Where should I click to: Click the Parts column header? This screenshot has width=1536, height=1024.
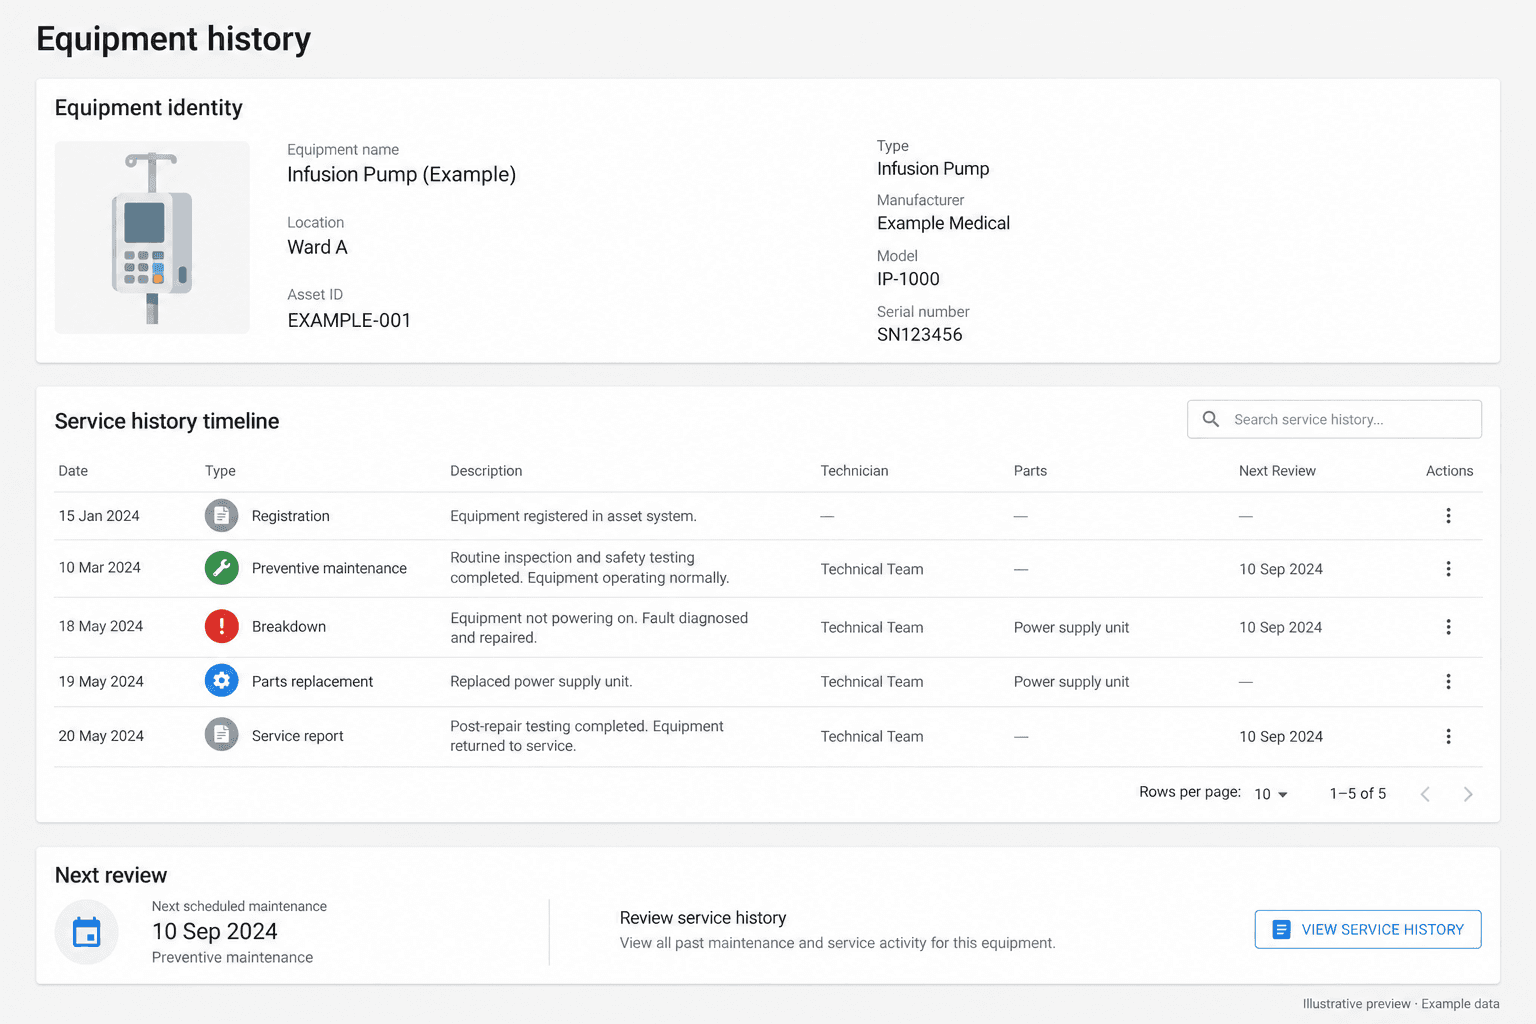(x=1030, y=471)
